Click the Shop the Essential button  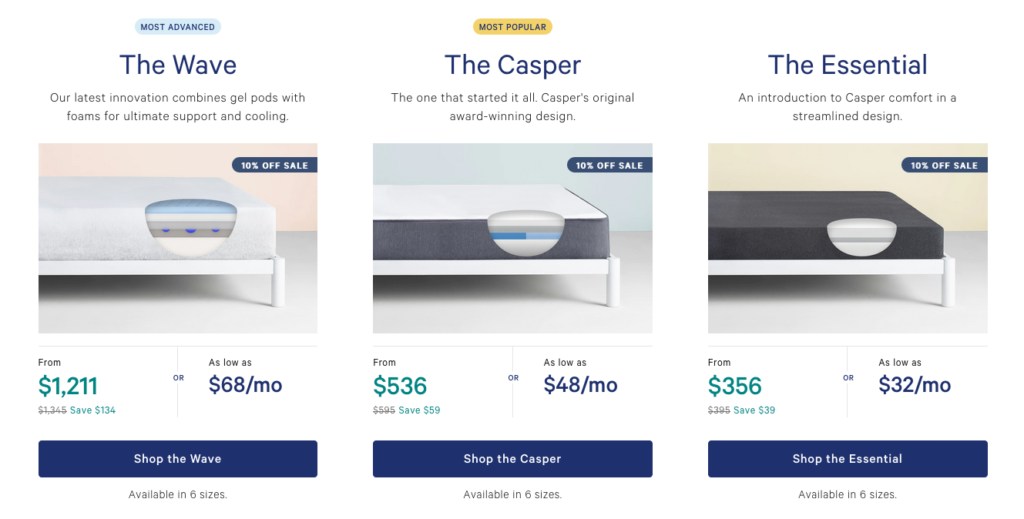tap(848, 458)
